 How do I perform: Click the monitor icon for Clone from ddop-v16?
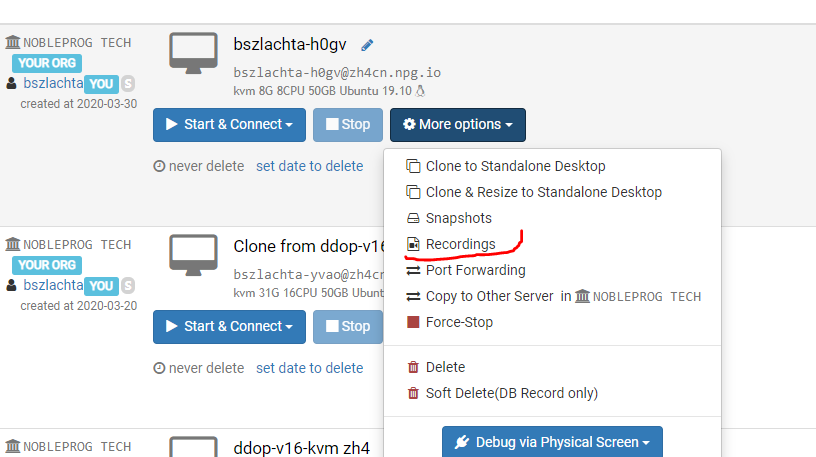(193, 255)
